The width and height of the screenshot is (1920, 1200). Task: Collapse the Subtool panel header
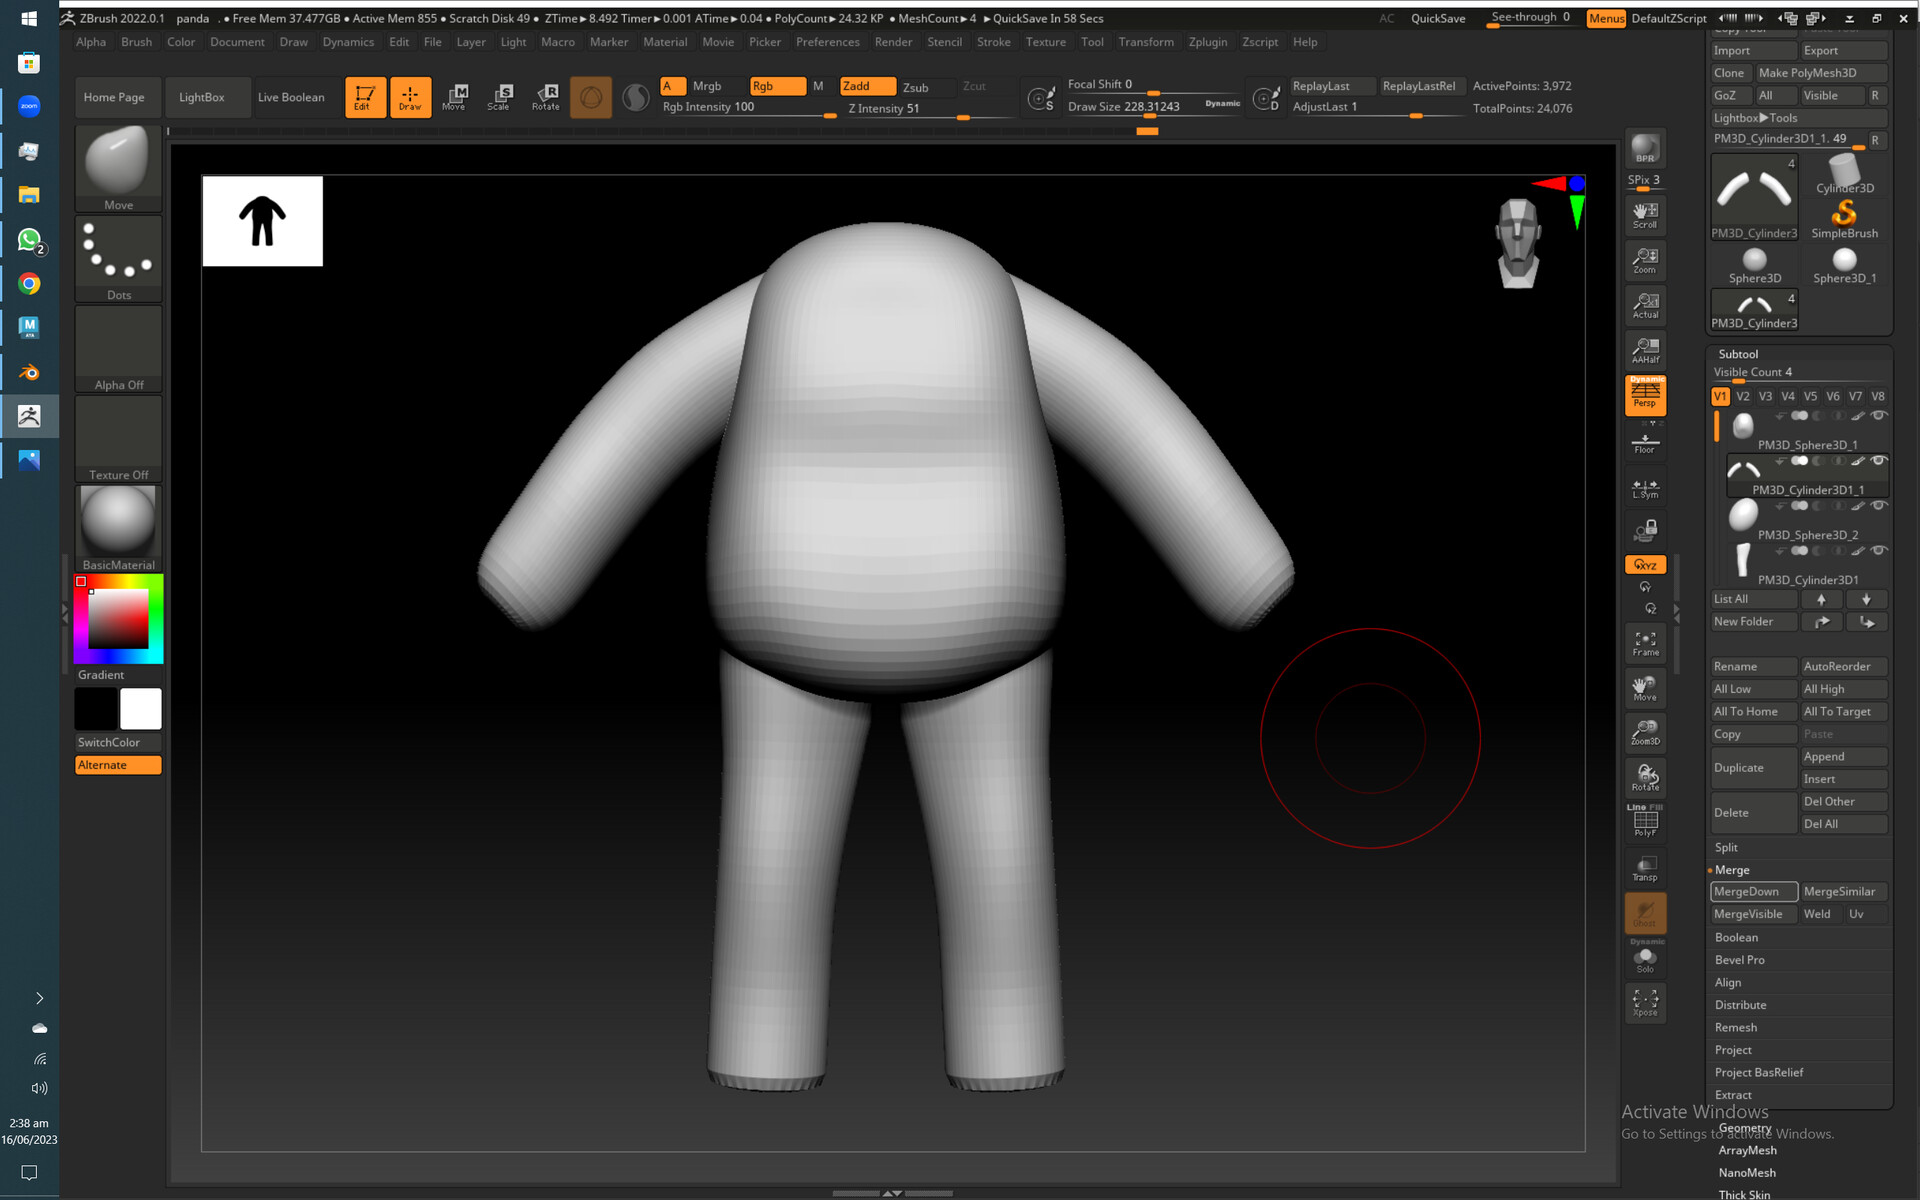(x=1738, y=353)
